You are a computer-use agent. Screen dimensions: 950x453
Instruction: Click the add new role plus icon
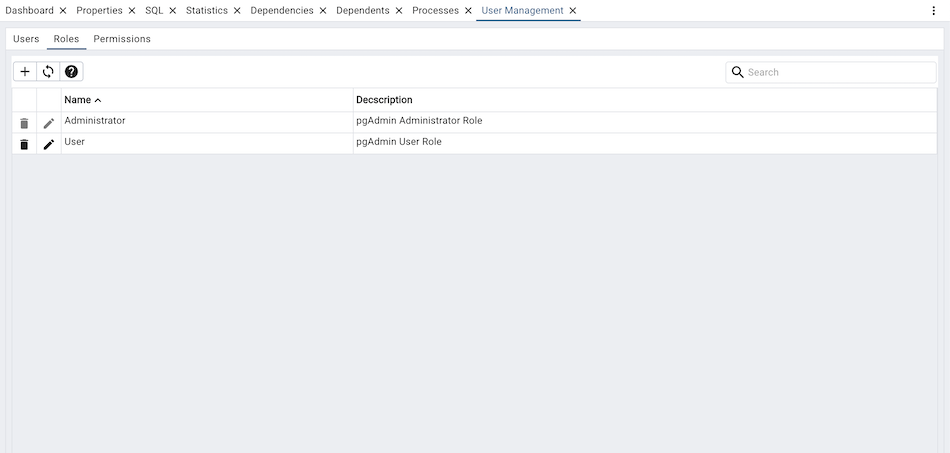tap(25, 72)
